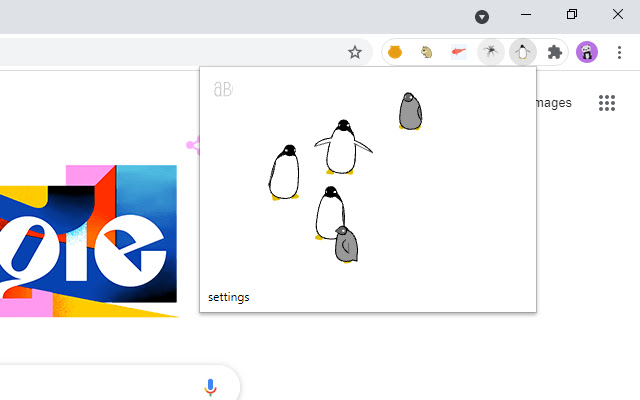640x400 pixels.
Task: Expand the tab search dropdown arrow
Action: pos(482,16)
